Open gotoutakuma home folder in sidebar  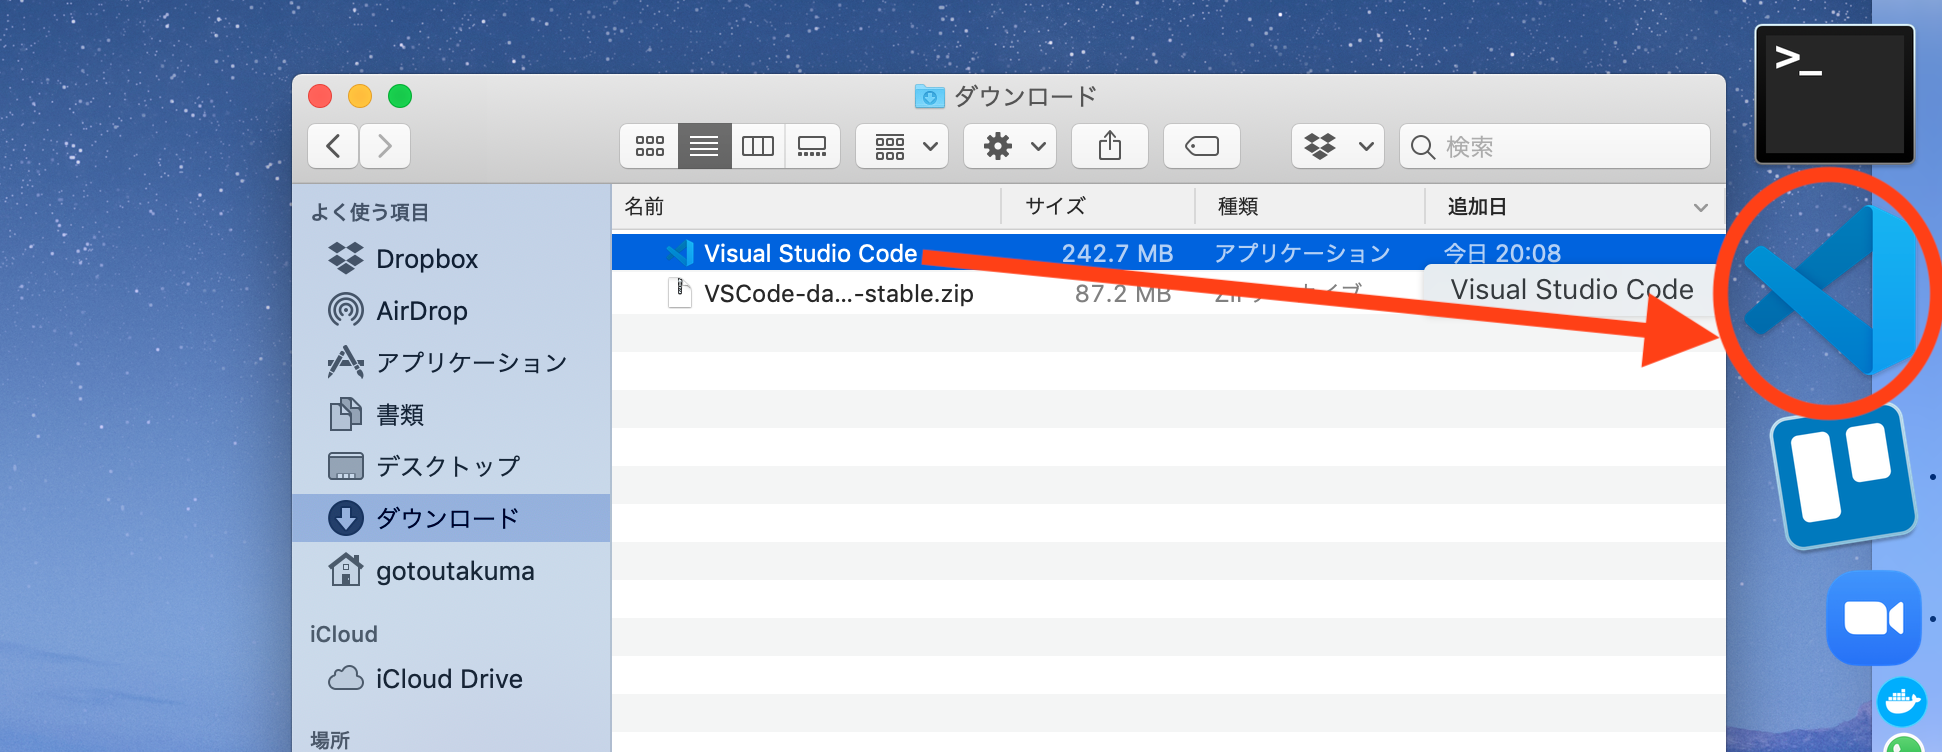tap(451, 571)
